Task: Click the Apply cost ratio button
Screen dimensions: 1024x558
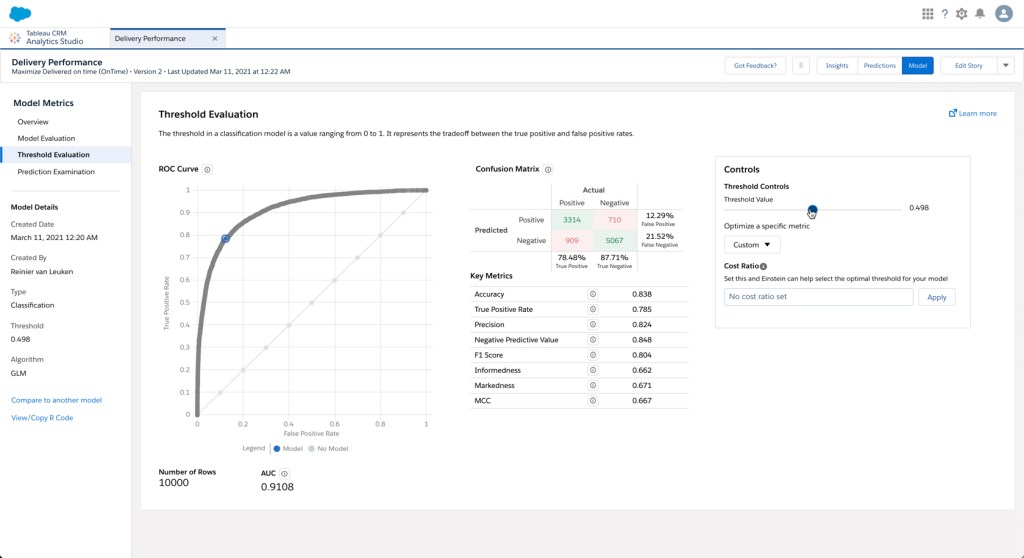Action: click(x=937, y=297)
